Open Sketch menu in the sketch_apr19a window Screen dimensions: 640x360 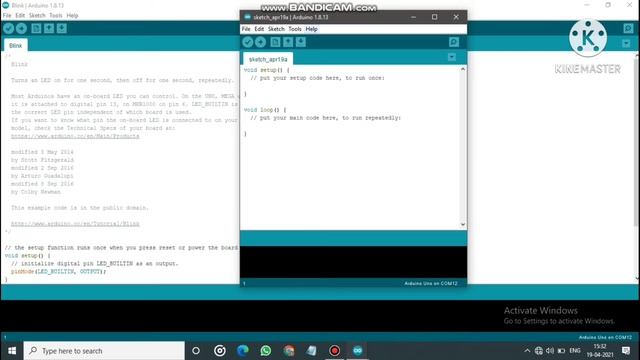click(x=276, y=29)
